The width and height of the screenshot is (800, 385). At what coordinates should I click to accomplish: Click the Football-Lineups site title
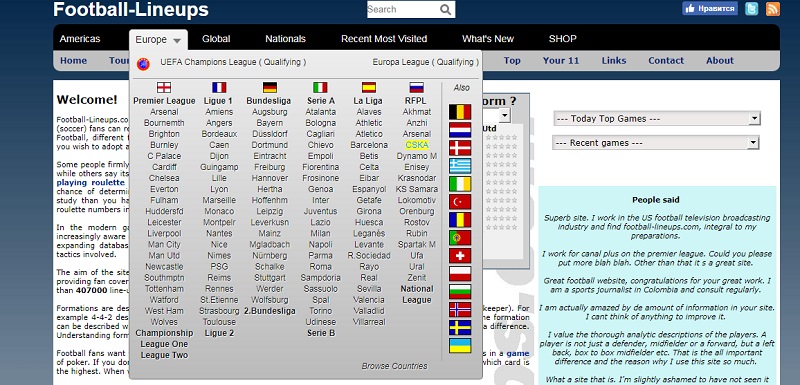131,9
